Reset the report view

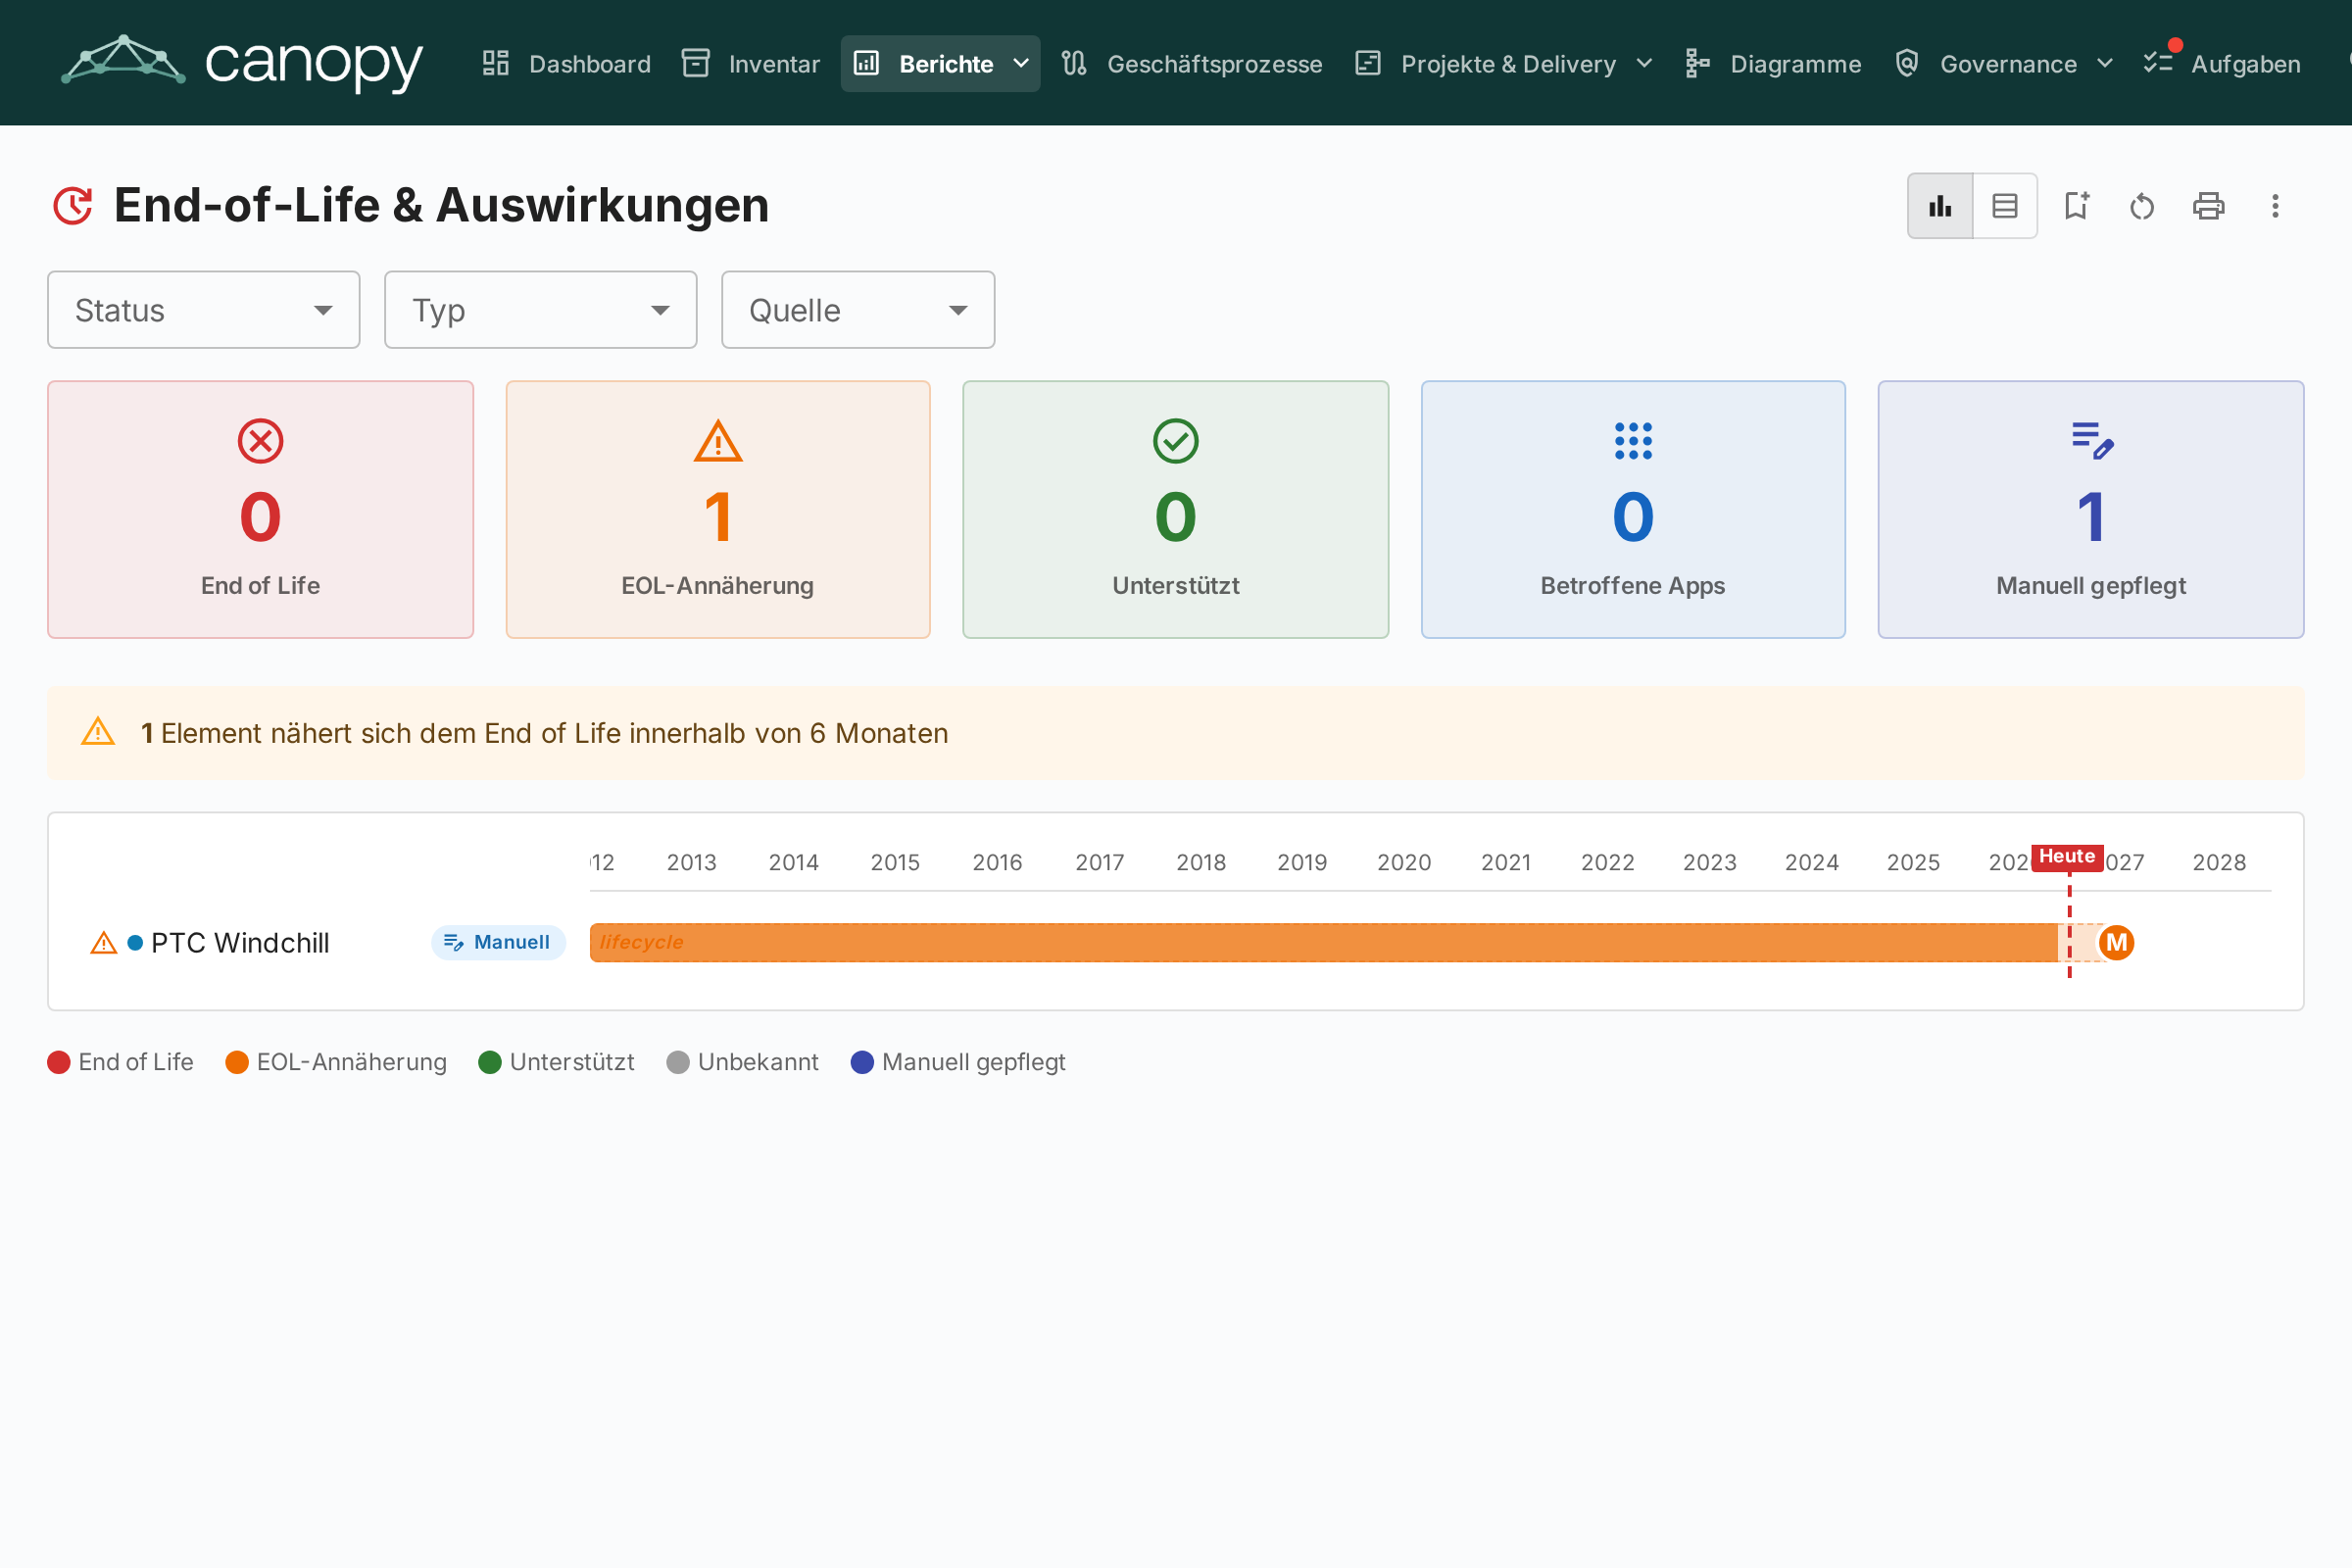click(2142, 206)
